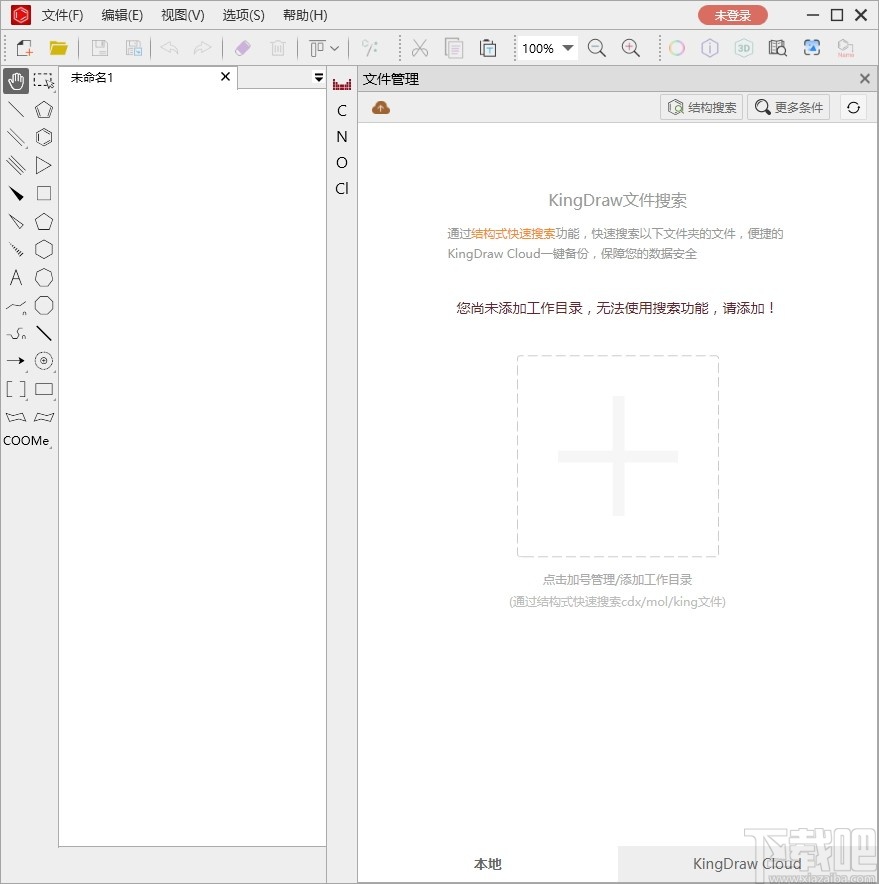Open the 选项(S) menu
This screenshot has height=884, width=879.
(242, 15)
